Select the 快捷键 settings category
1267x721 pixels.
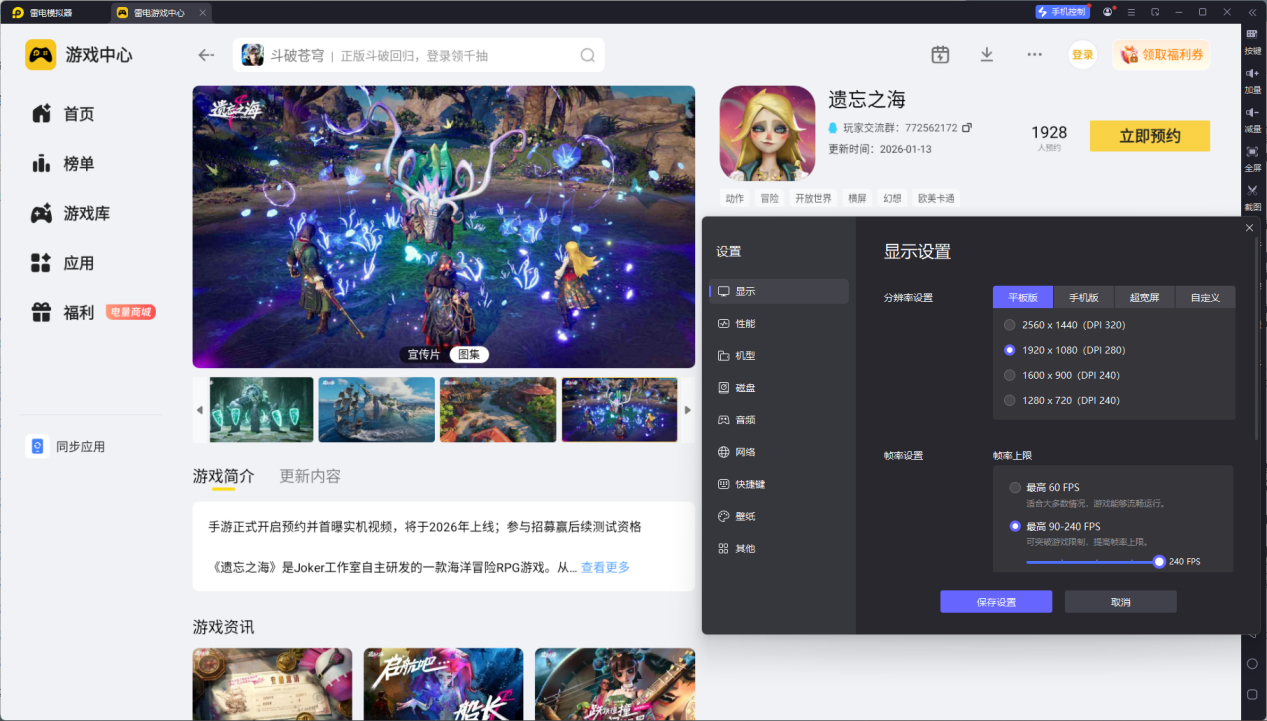[779, 484]
